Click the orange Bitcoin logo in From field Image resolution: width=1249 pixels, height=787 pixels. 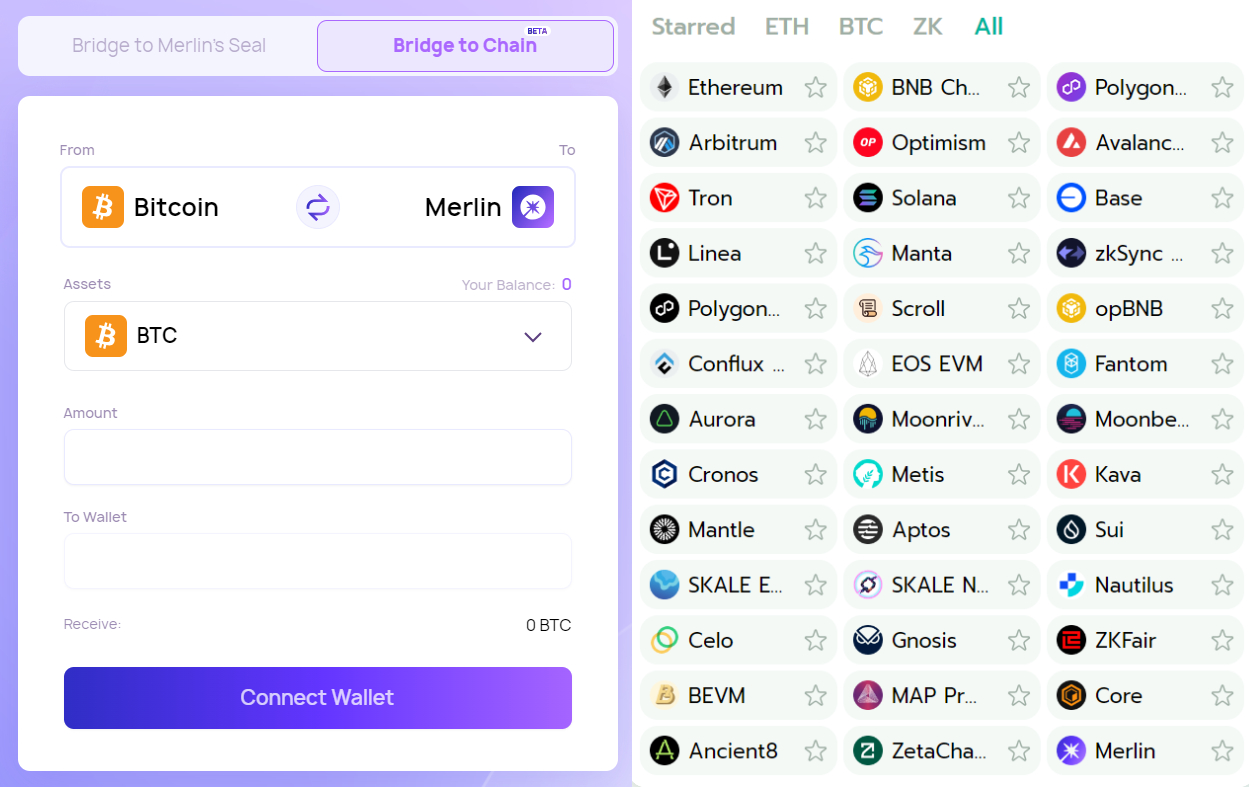pos(103,207)
